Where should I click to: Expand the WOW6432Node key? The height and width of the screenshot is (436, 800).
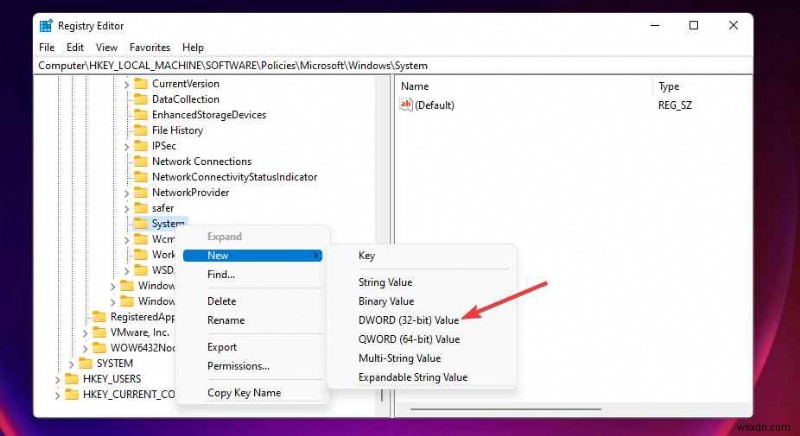pos(85,349)
